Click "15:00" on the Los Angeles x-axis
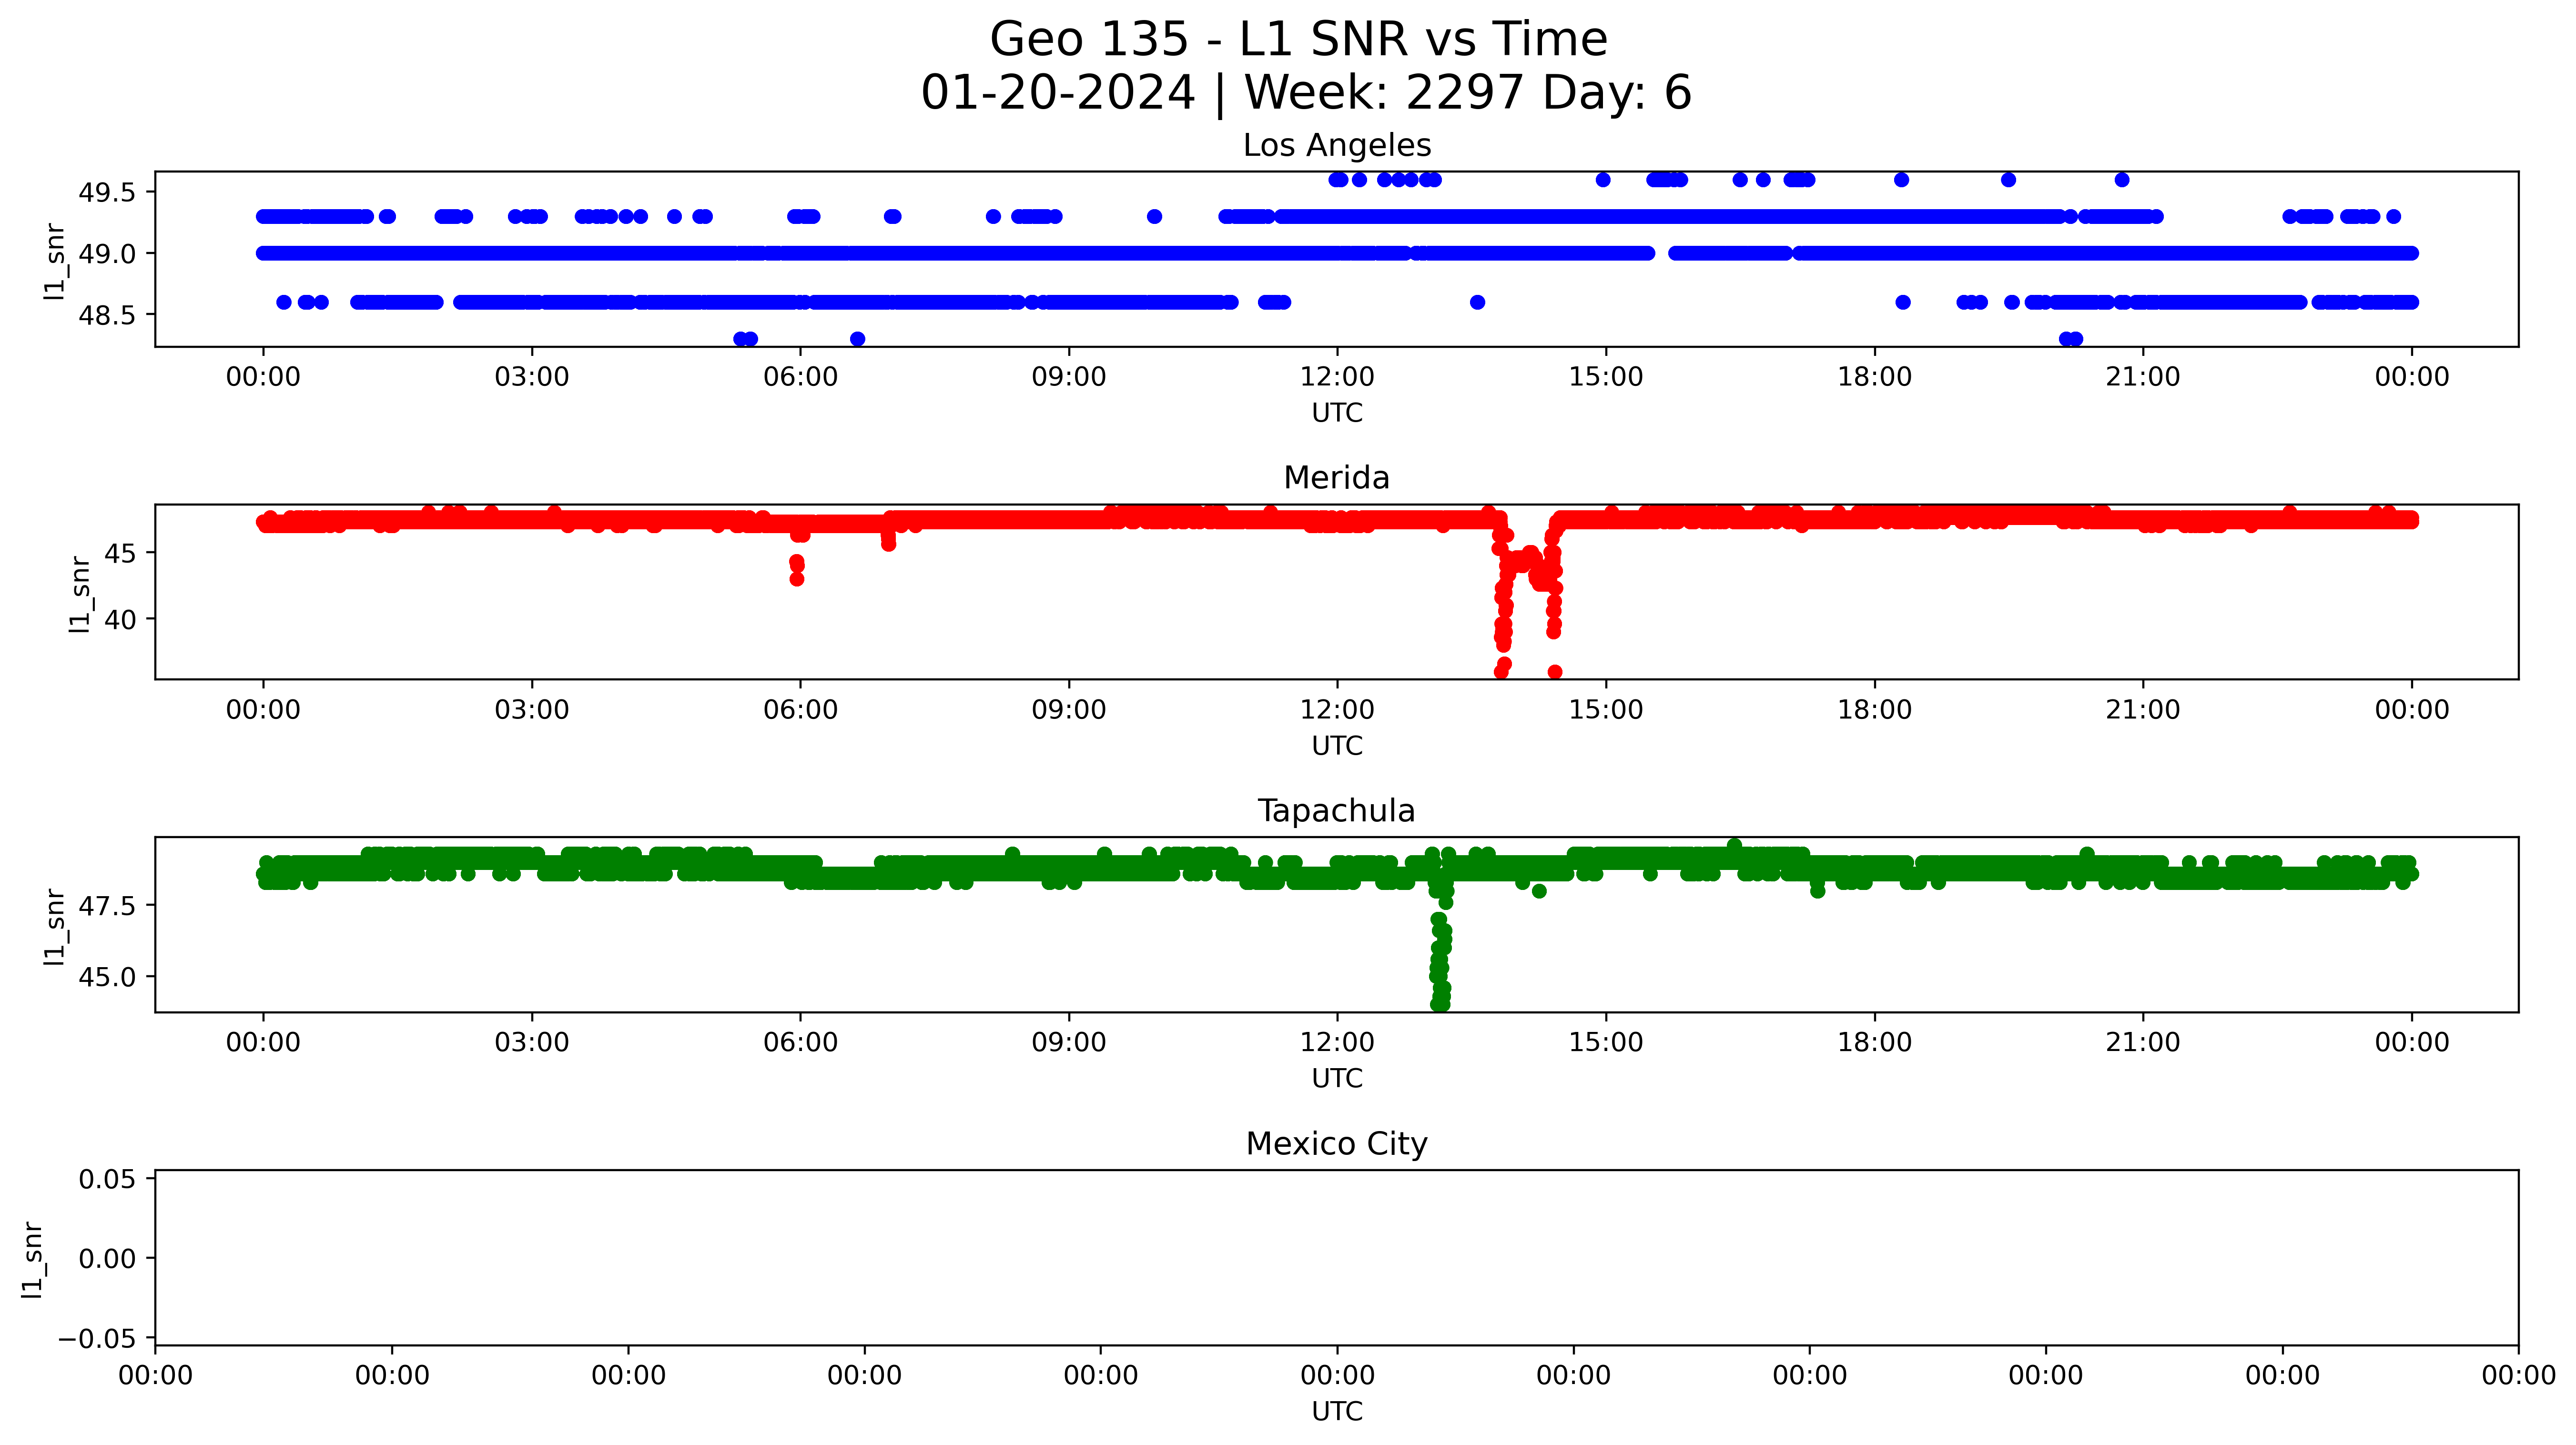2576x1445 pixels. (1606, 377)
